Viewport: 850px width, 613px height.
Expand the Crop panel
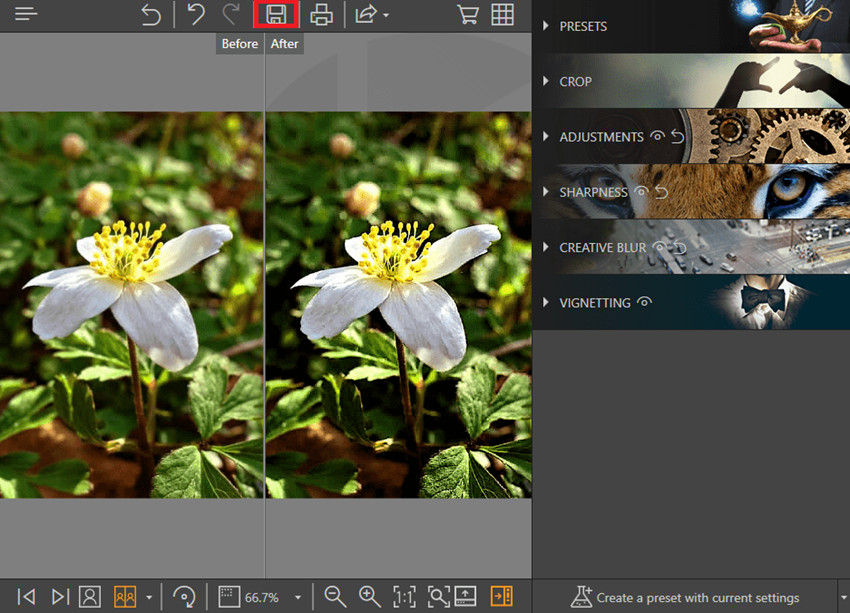[575, 81]
